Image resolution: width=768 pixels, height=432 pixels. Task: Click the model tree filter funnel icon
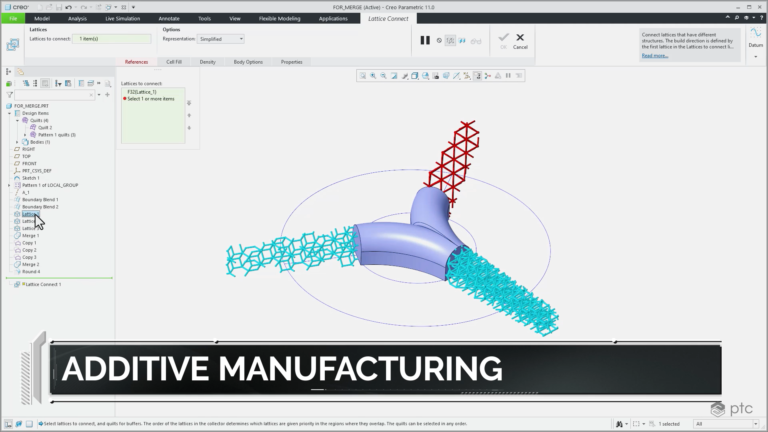tap(9, 95)
